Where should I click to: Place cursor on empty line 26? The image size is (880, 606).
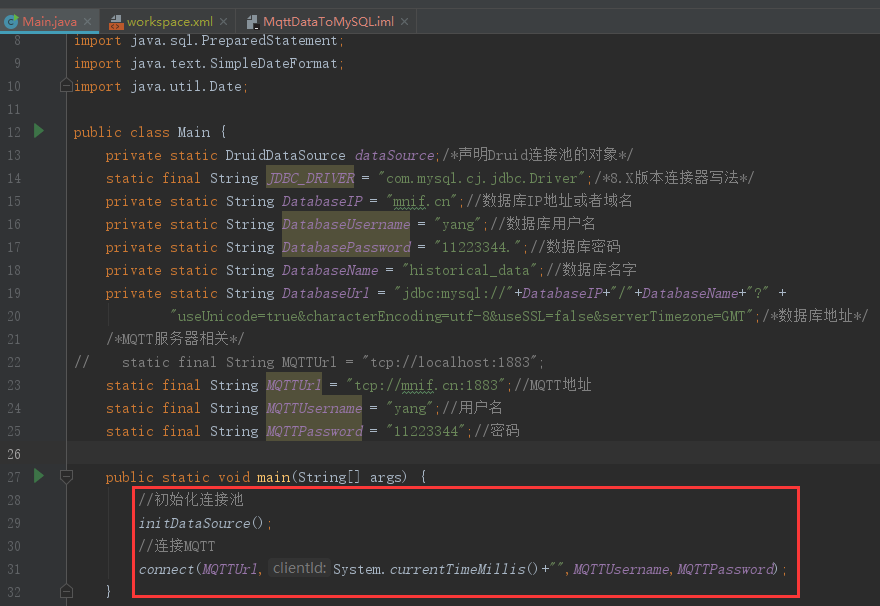point(471,453)
